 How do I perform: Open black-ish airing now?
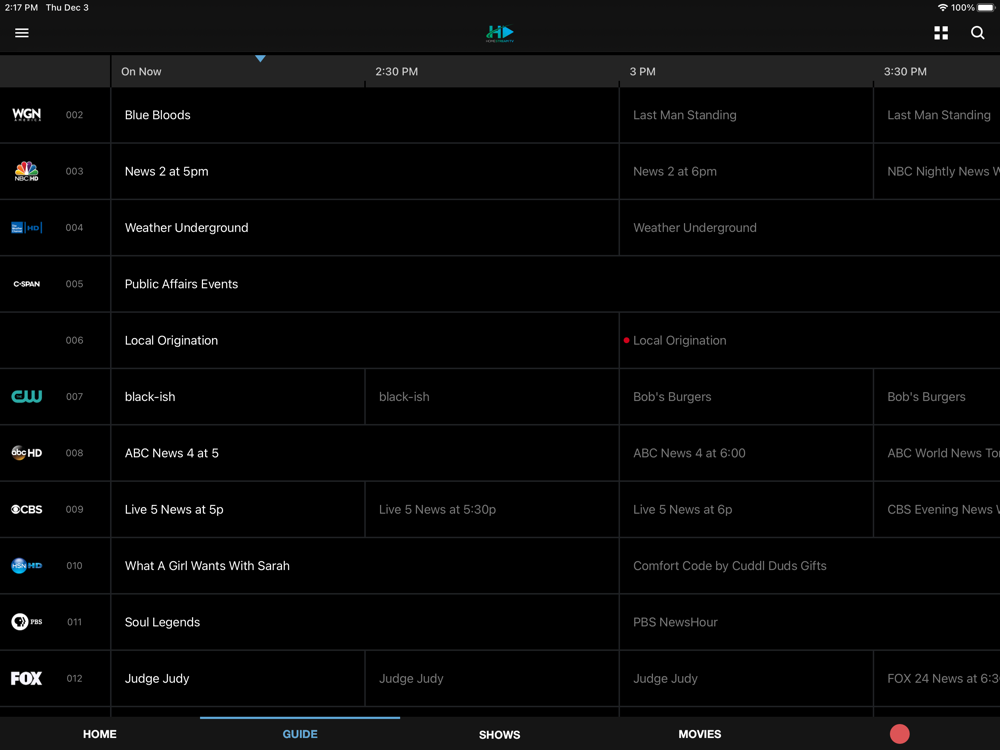tap(238, 397)
